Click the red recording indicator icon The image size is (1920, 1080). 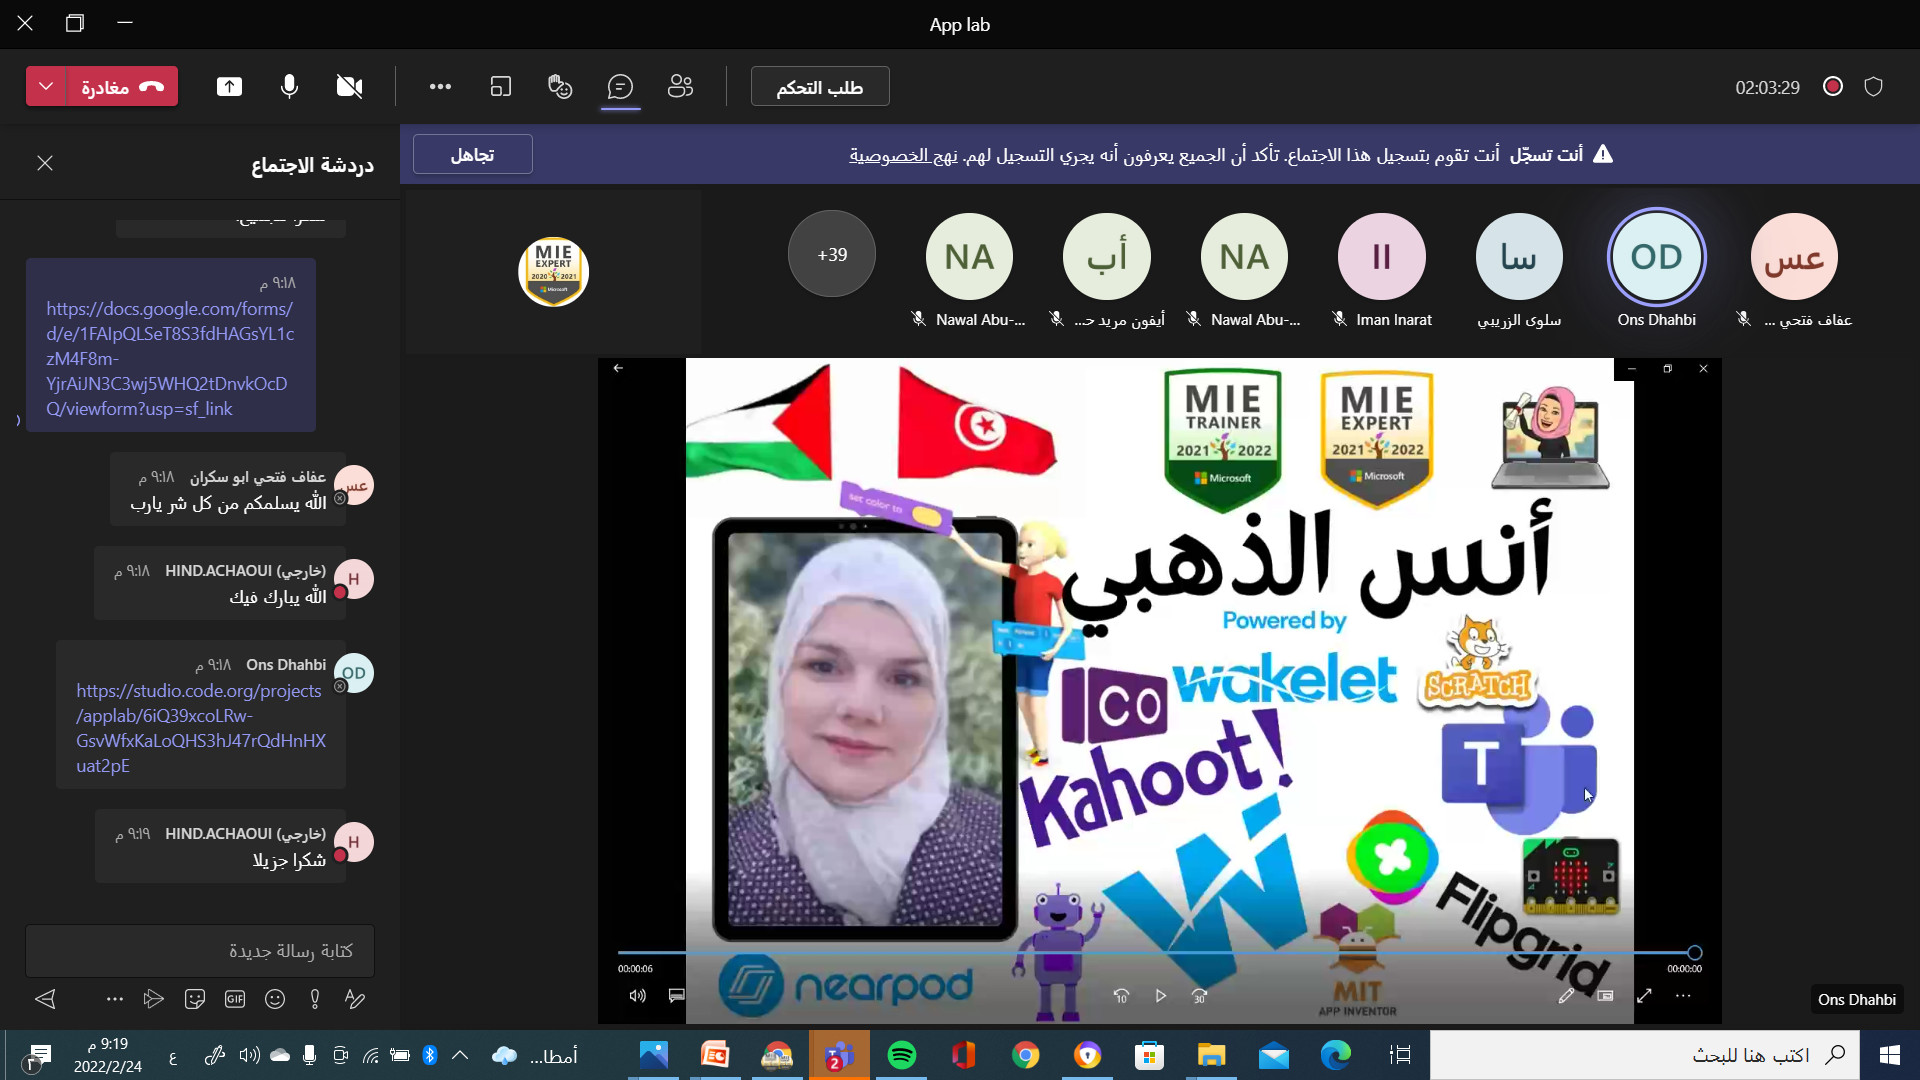[x=1833, y=87]
